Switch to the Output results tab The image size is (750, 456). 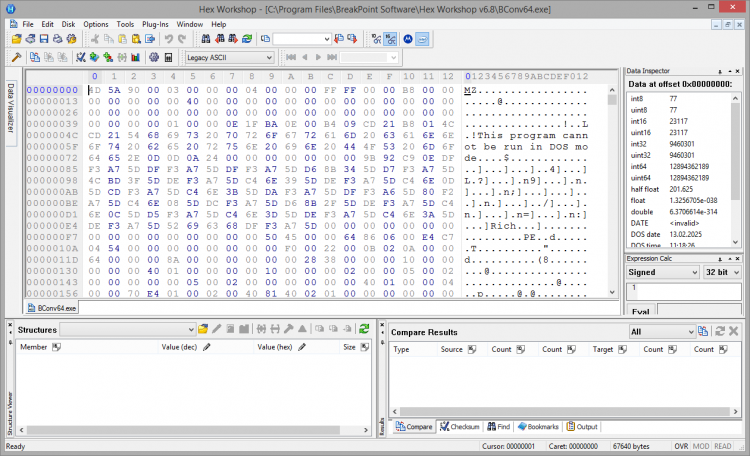(x=582, y=427)
